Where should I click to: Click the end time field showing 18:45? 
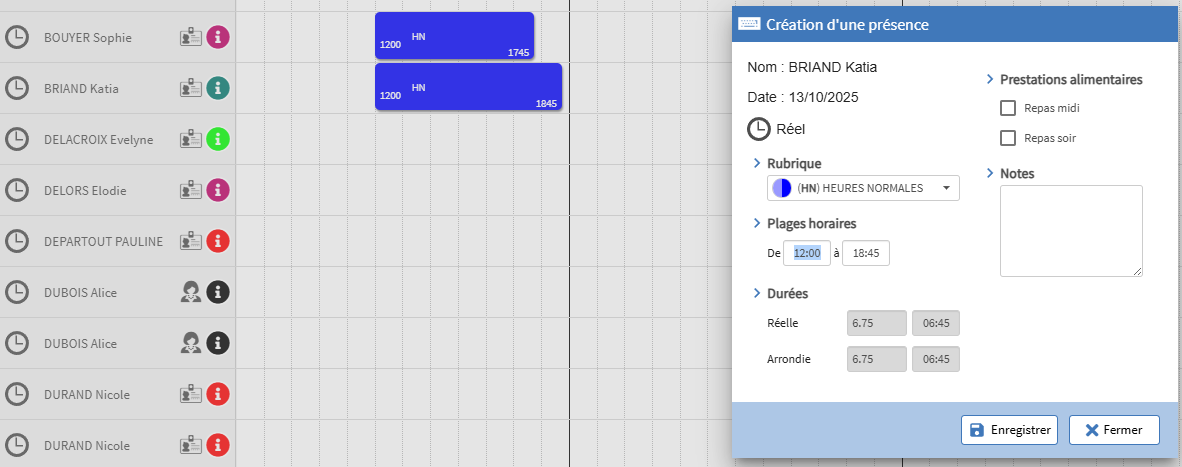click(x=865, y=253)
